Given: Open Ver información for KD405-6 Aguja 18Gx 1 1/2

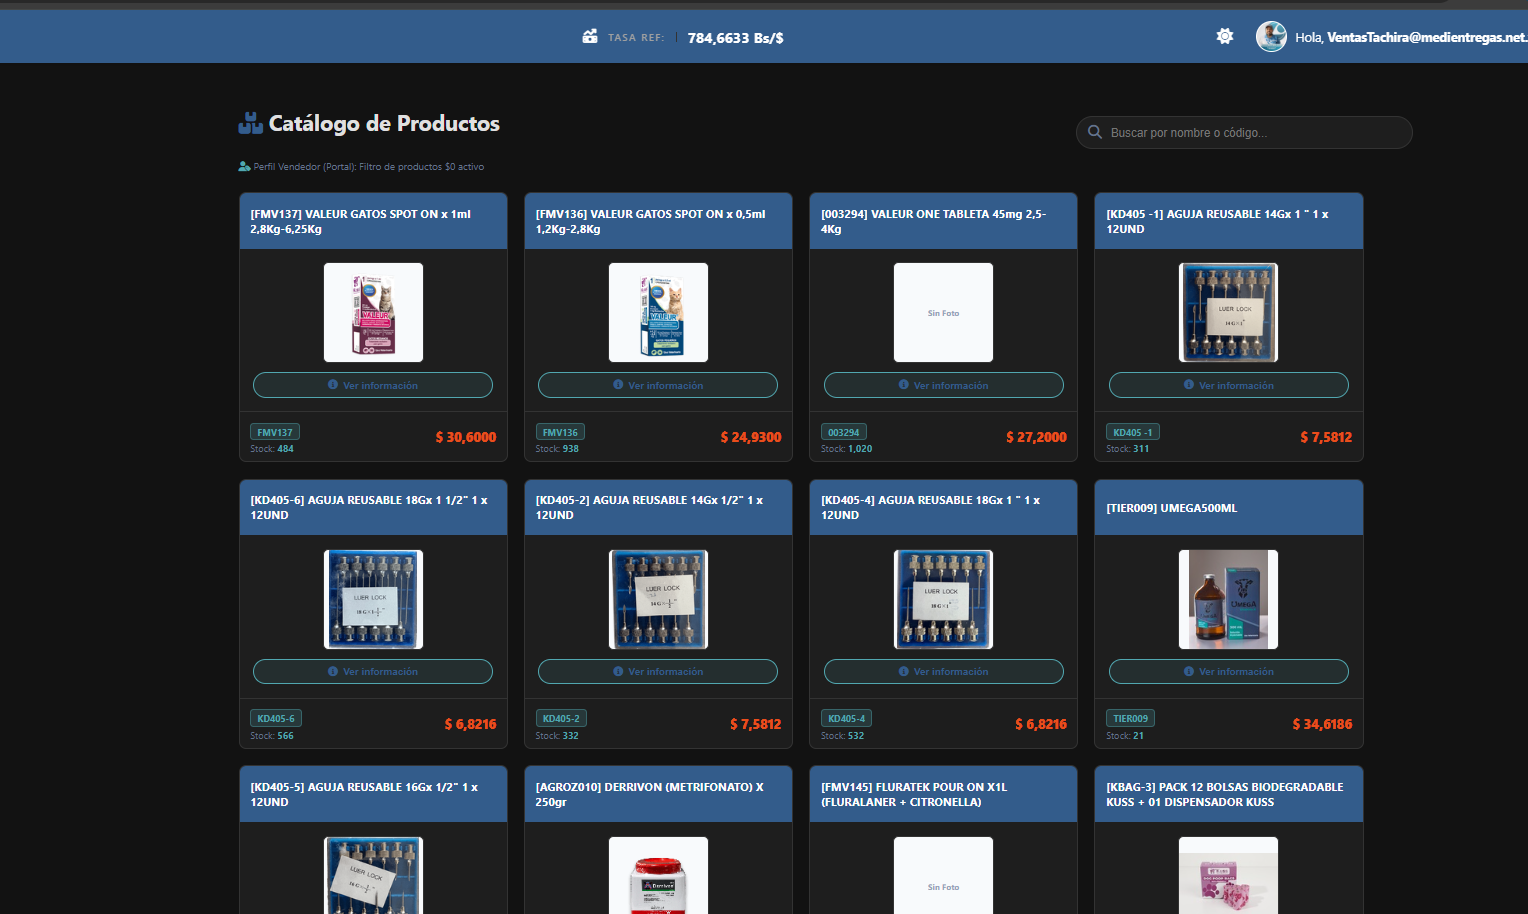Looking at the screenshot, I should click(373, 672).
